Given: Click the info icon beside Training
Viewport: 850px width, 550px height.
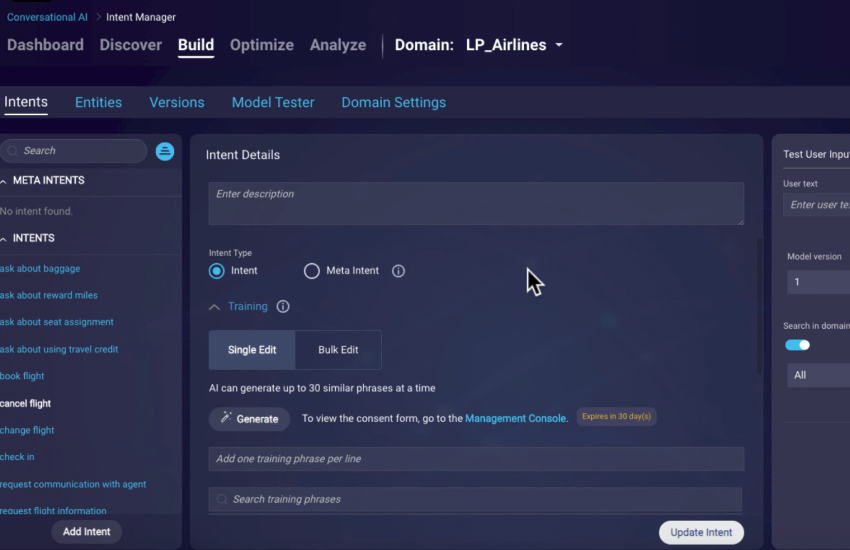Looking at the screenshot, I should 283,307.
